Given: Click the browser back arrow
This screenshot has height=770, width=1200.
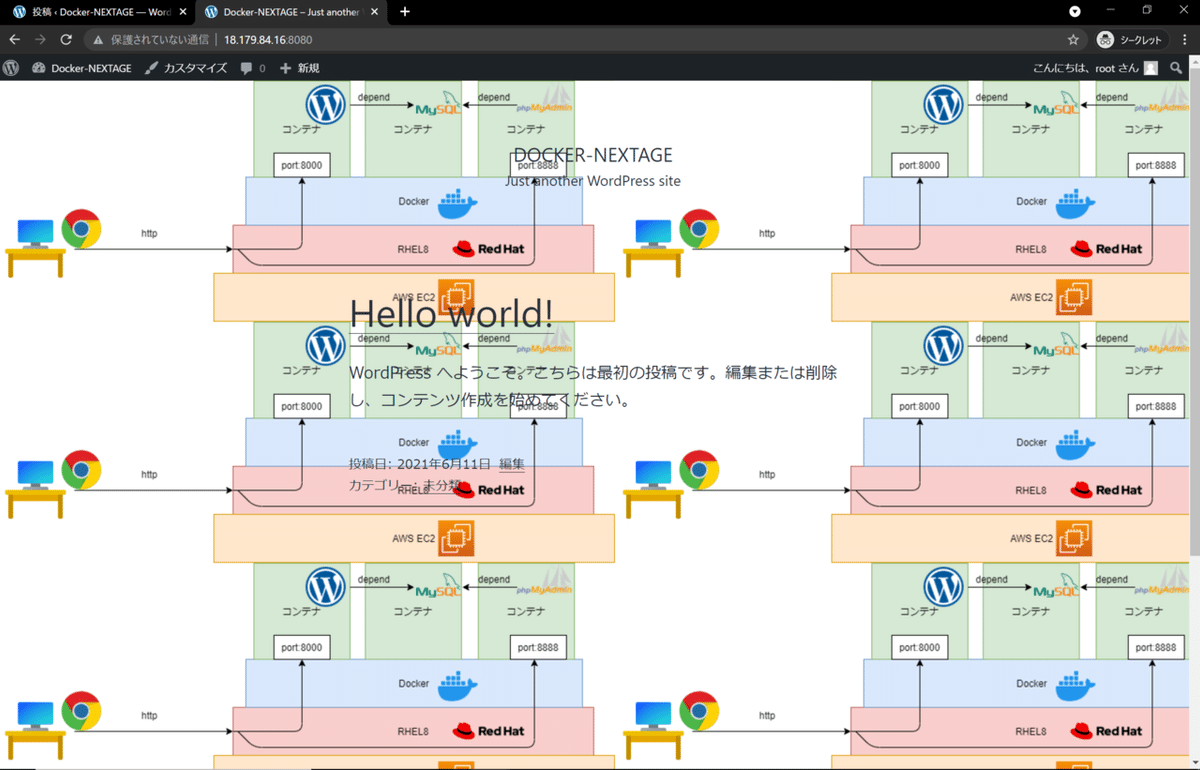Looking at the screenshot, I should click(x=15, y=40).
